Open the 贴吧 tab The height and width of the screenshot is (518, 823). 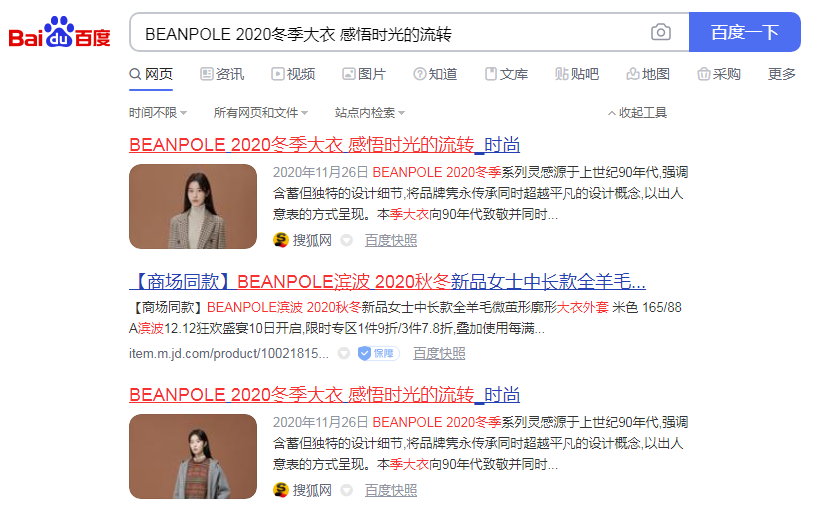[x=577, y=74]
